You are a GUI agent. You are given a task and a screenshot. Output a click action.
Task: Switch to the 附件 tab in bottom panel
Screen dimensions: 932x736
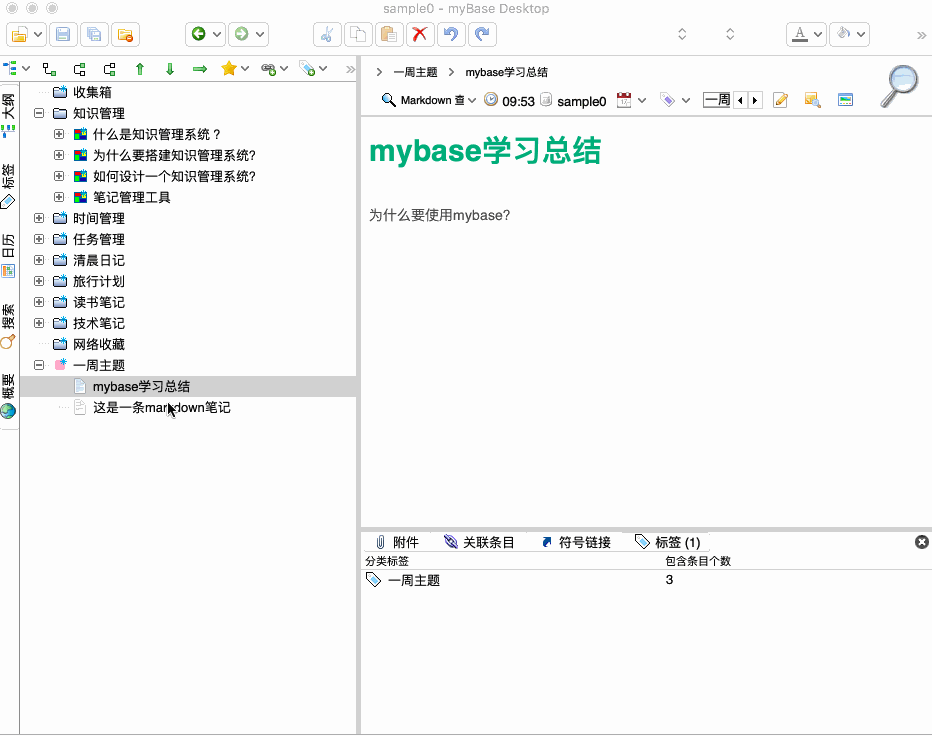click(397, 541)
